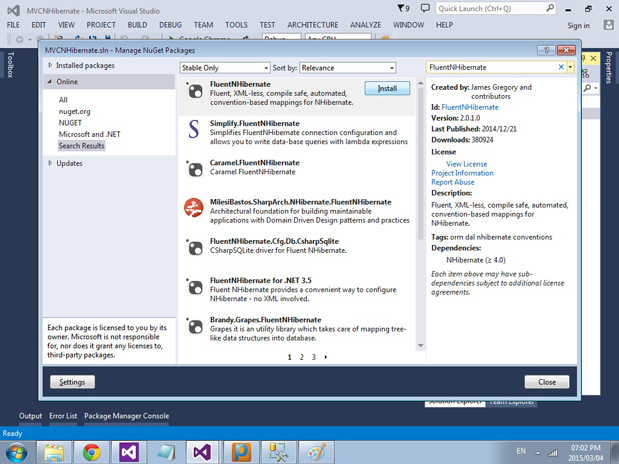Viewport: 619px width, 464px height.
Task: Open File Explorer from the taskbar
Action: click(54, 453)
